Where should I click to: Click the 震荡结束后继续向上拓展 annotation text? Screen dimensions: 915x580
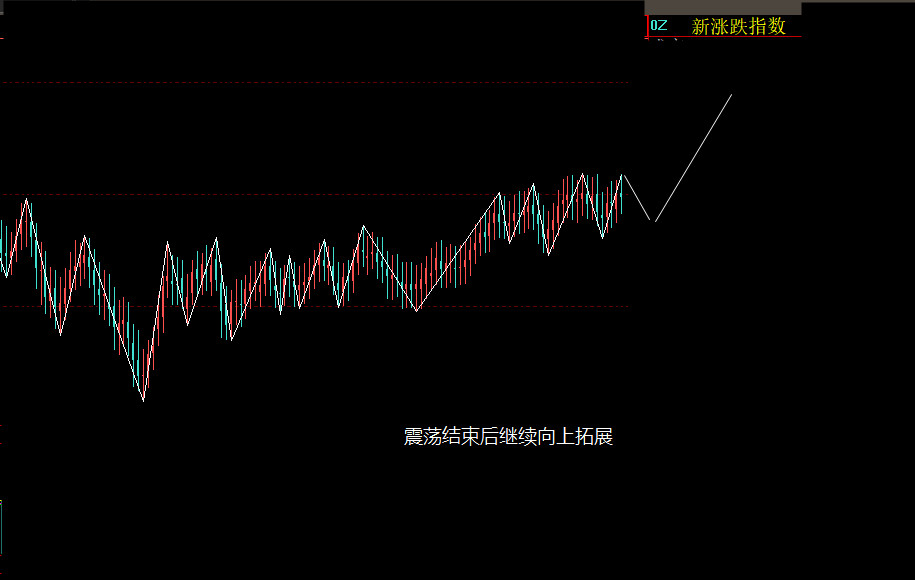508,436
